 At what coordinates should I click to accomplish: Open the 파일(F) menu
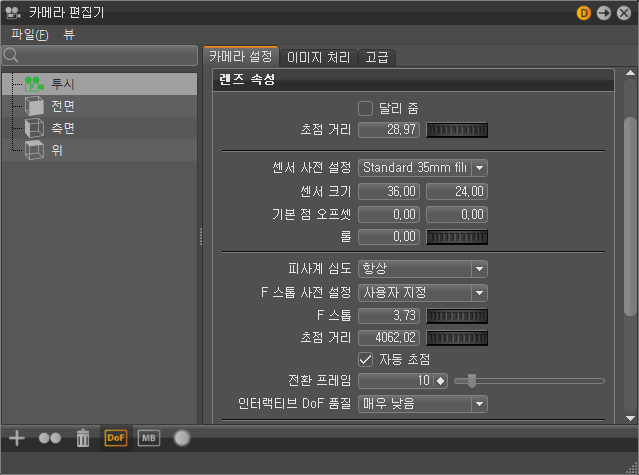click(x=29, y=35)
